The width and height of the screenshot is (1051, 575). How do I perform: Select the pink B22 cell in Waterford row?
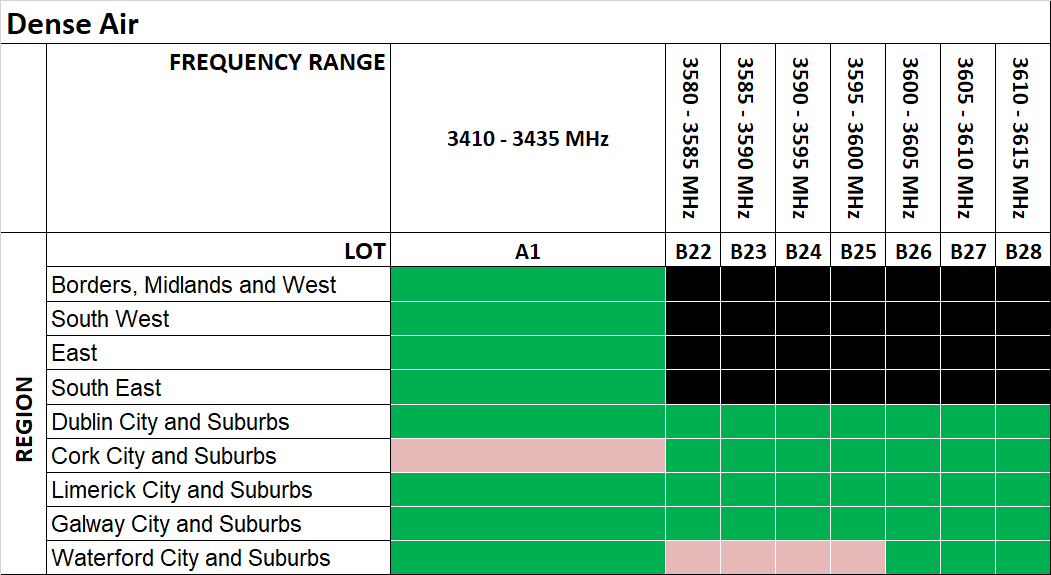(692, 558)
